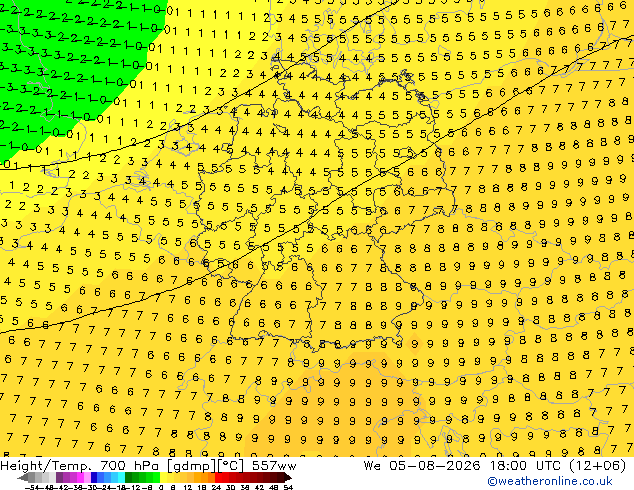Click the '[°C]' unit label
This screenshot has height=490, width=634.
coord(231,466)
